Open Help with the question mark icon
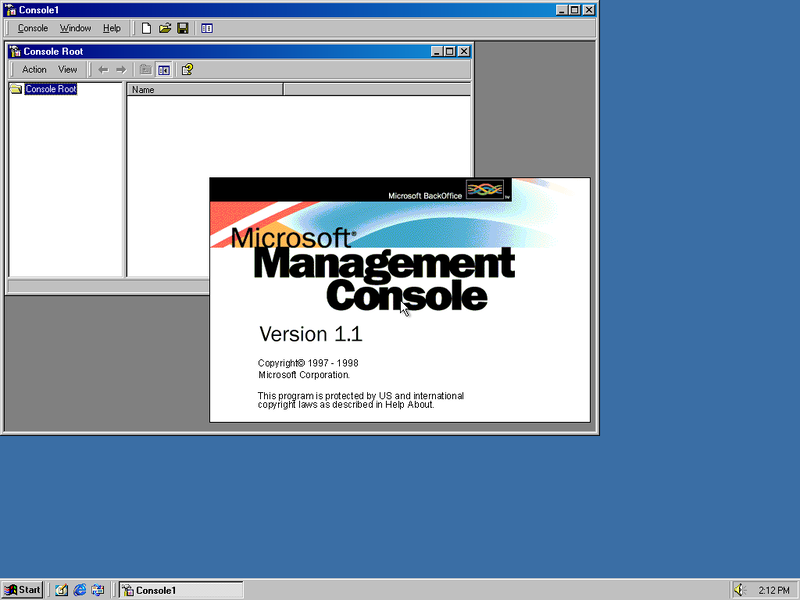The image size is (800, 600). point(186,69)
